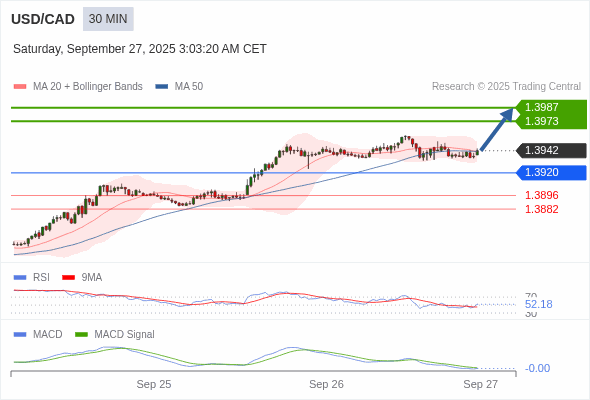Click the Sep 26 date axis marker
This screenshot has width=590, height=400.
pyautogui.click(x=326, y=384)
